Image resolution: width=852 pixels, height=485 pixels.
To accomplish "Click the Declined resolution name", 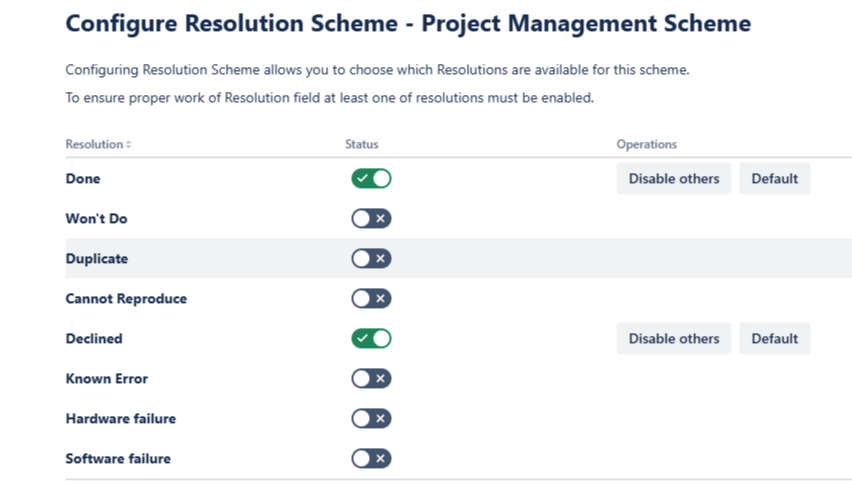I will pos(94,339).
